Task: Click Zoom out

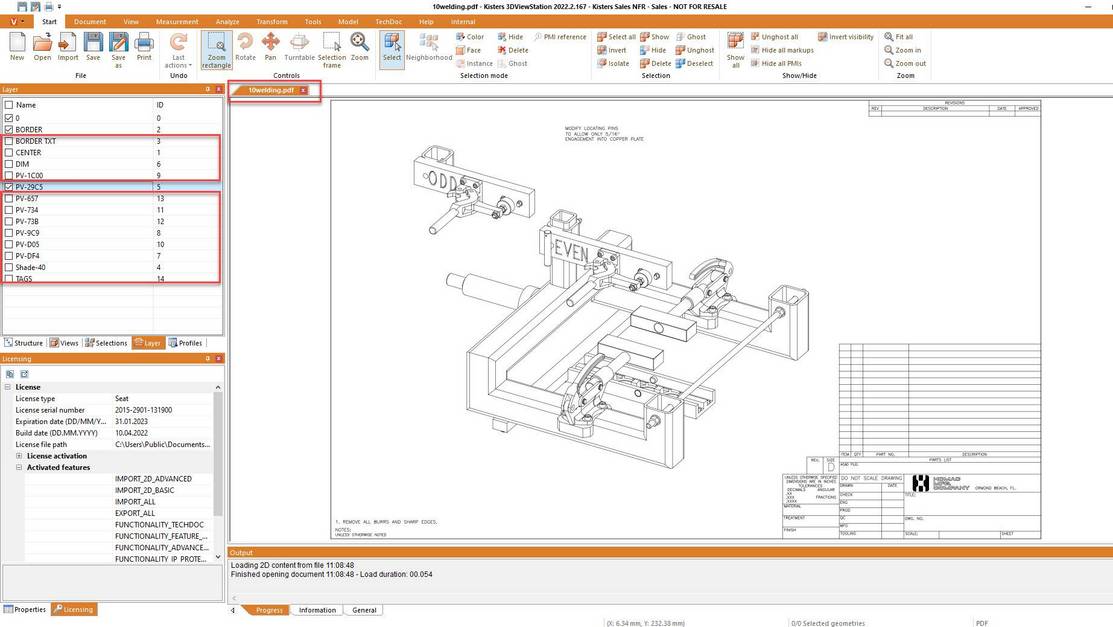Action: click(905, 63)
